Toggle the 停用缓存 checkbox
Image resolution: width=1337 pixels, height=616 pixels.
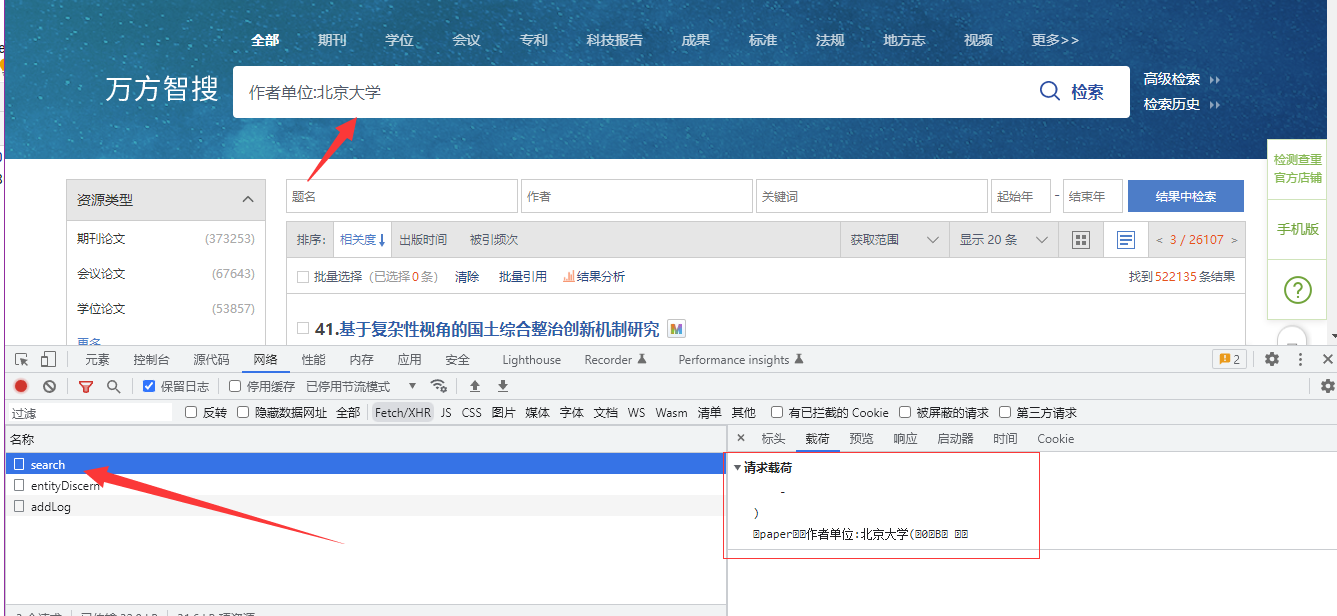point(235,386)
